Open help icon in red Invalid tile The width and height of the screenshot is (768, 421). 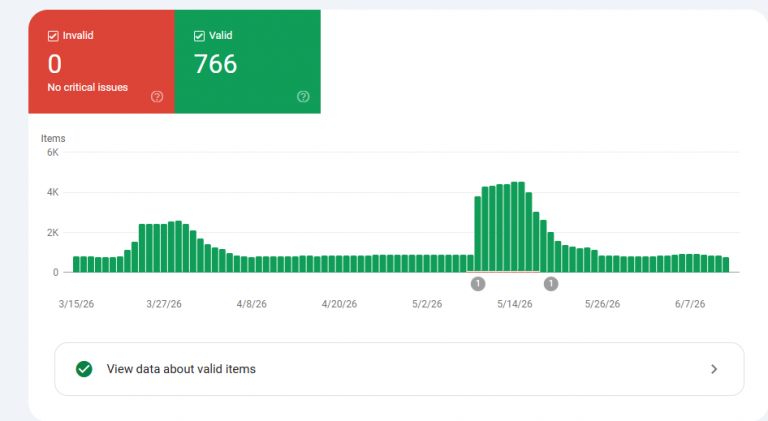pyautogui.click(x=157, y=96)
